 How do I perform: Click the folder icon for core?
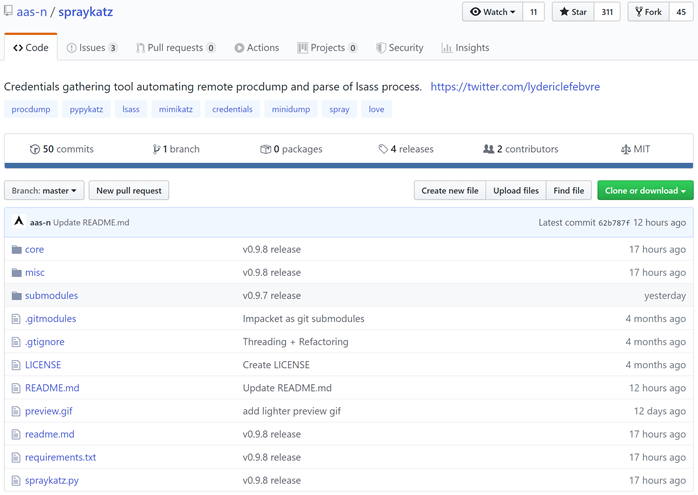(16, 249)
